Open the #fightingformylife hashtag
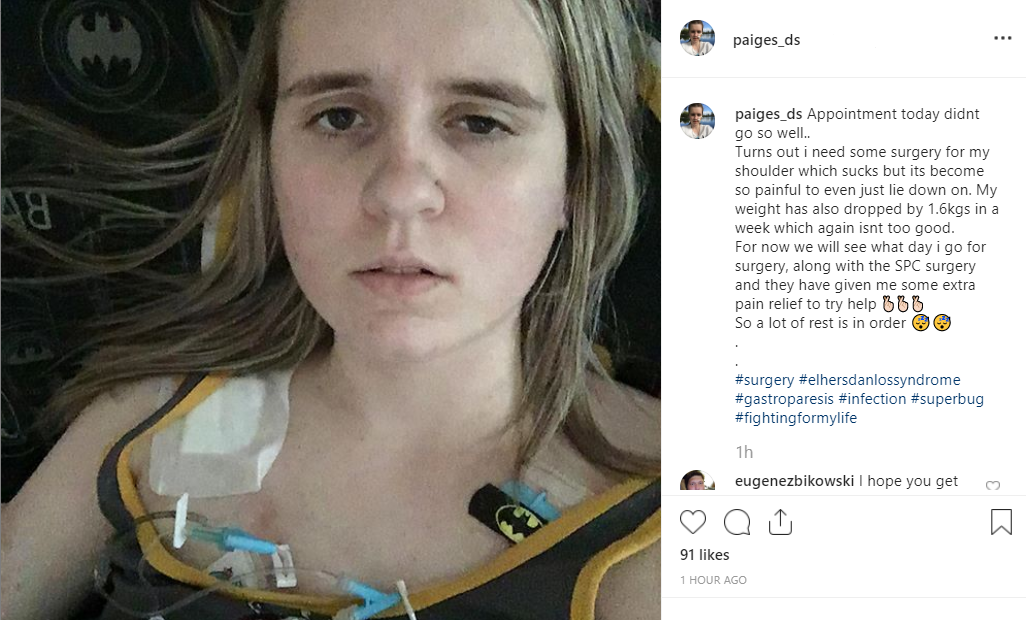The width and height of the screenshot is (1026, 620). click(796, 418)
